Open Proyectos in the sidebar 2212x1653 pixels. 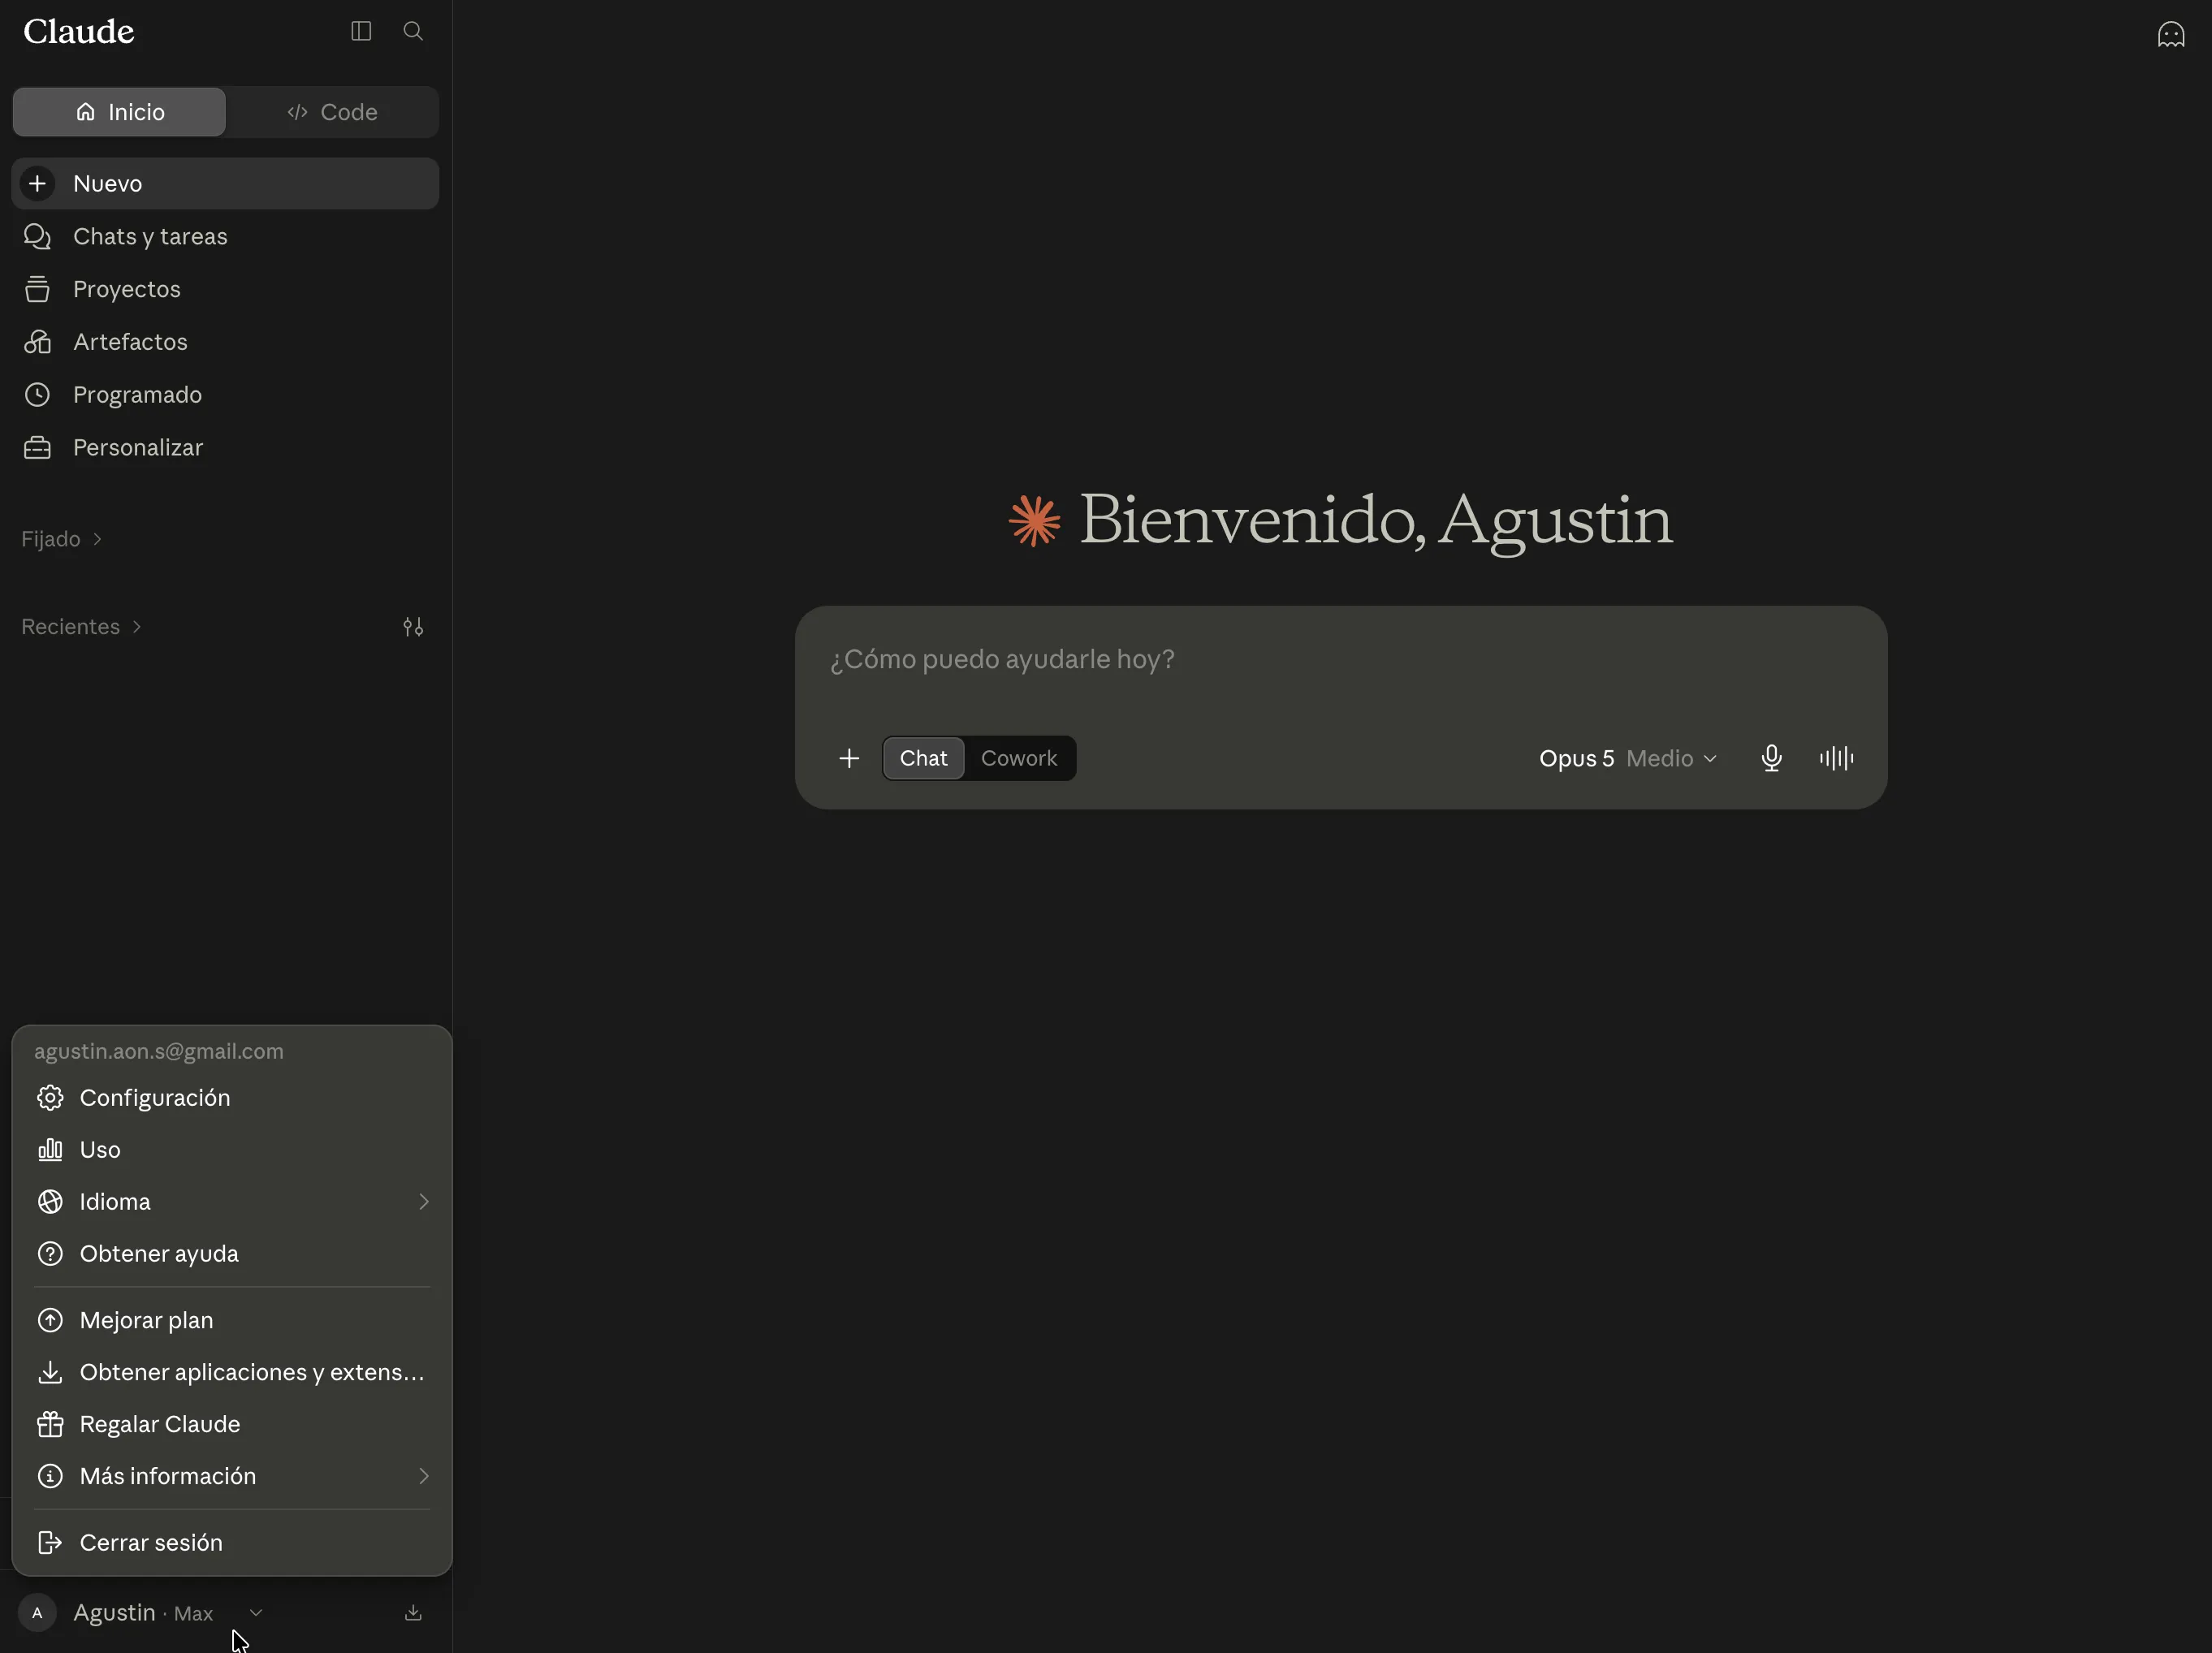225,289
